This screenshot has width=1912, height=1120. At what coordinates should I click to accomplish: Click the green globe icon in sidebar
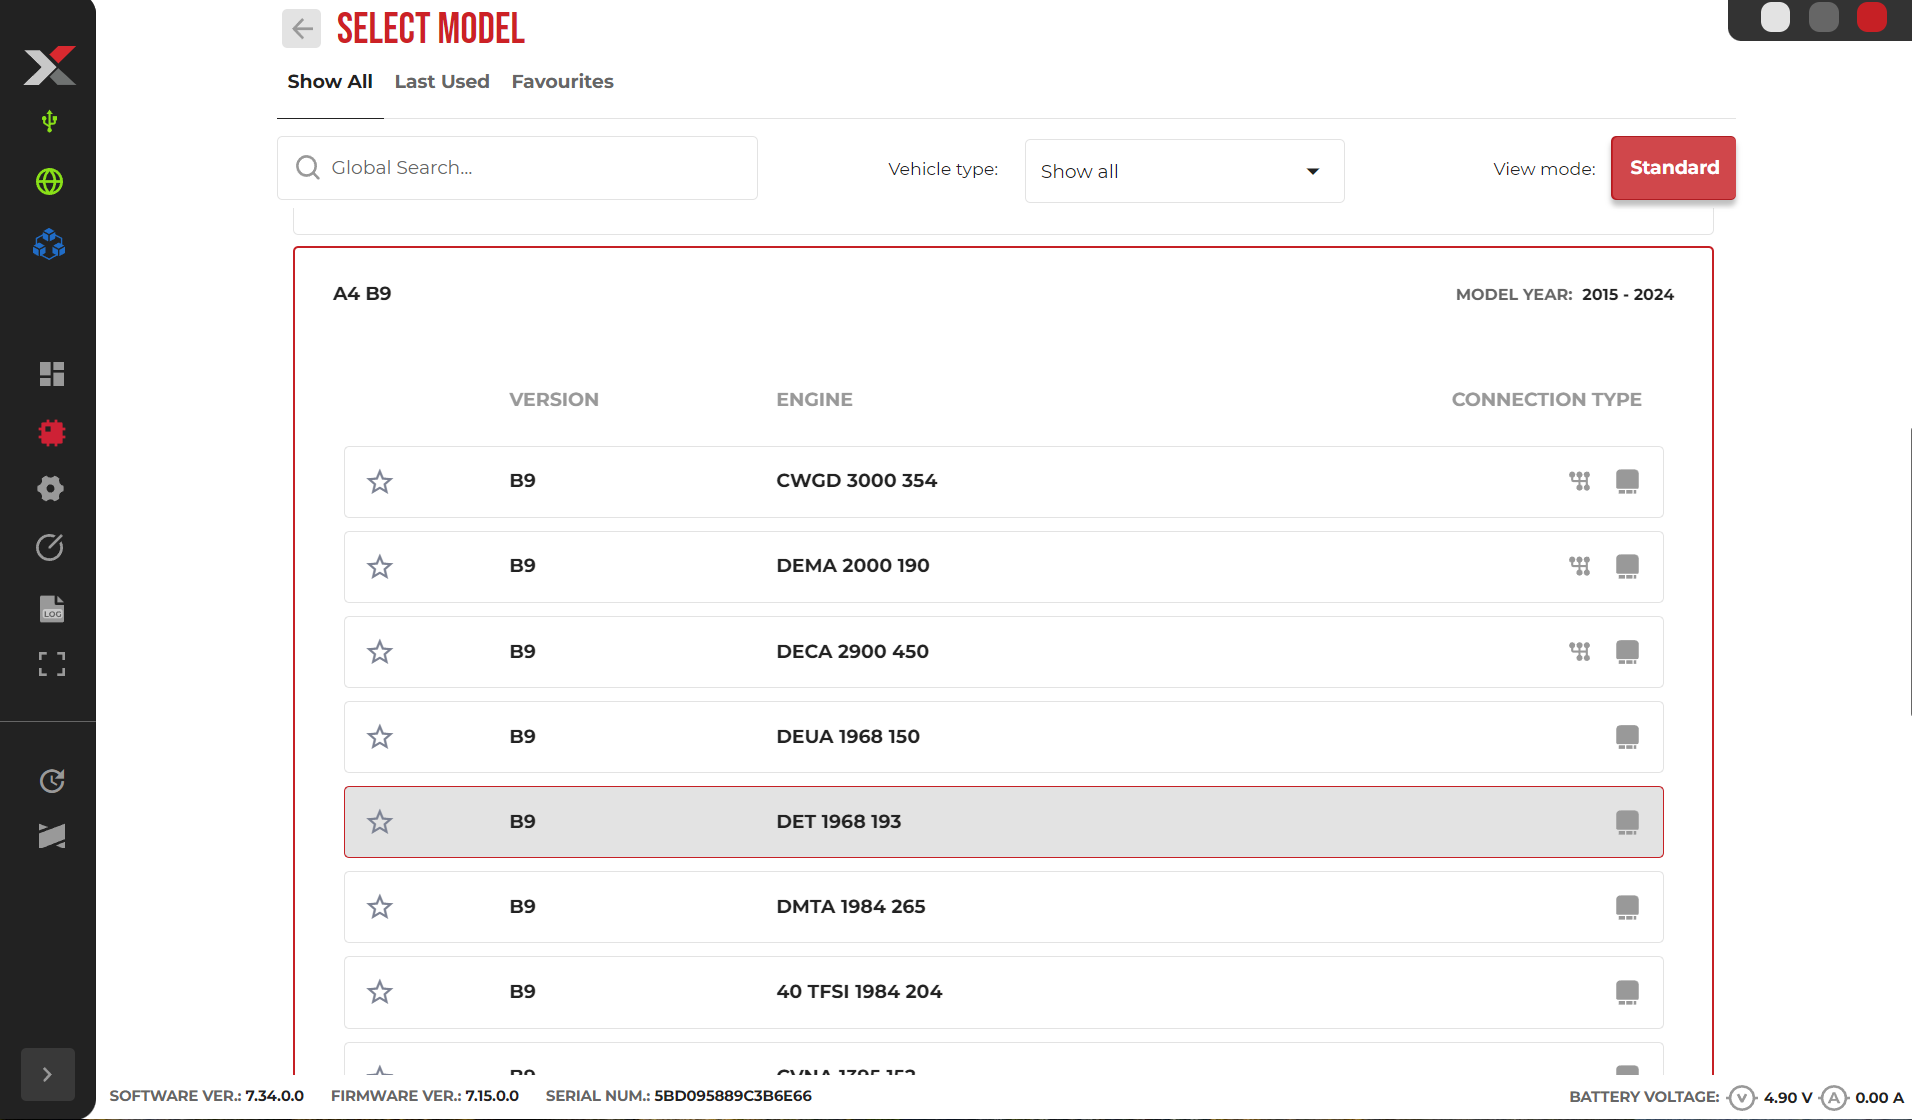[x=49, y=182]
